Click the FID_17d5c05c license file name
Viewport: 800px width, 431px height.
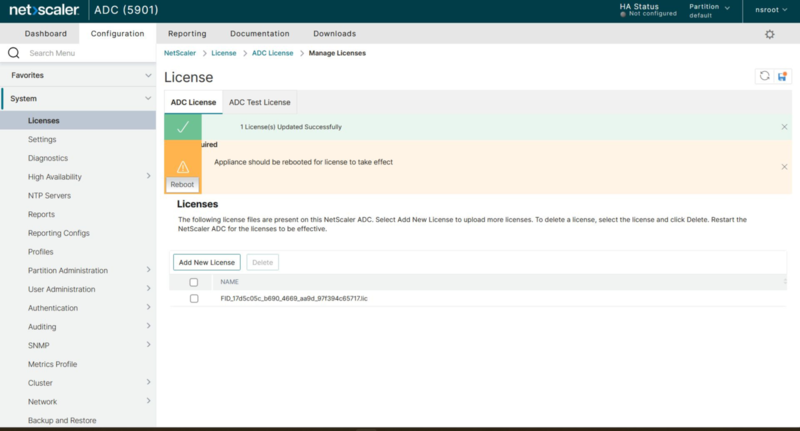[x=294, y=298]
